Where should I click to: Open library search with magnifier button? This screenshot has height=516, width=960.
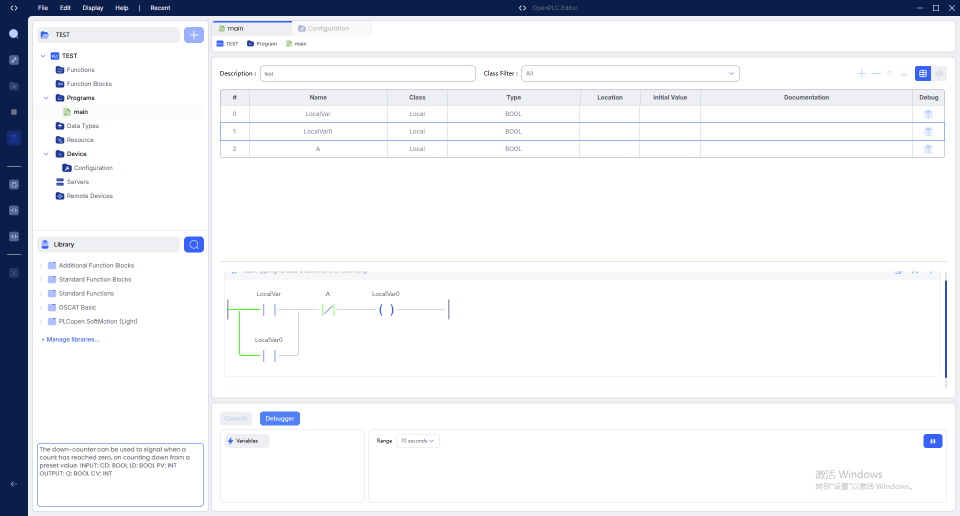tap(193, 244)
